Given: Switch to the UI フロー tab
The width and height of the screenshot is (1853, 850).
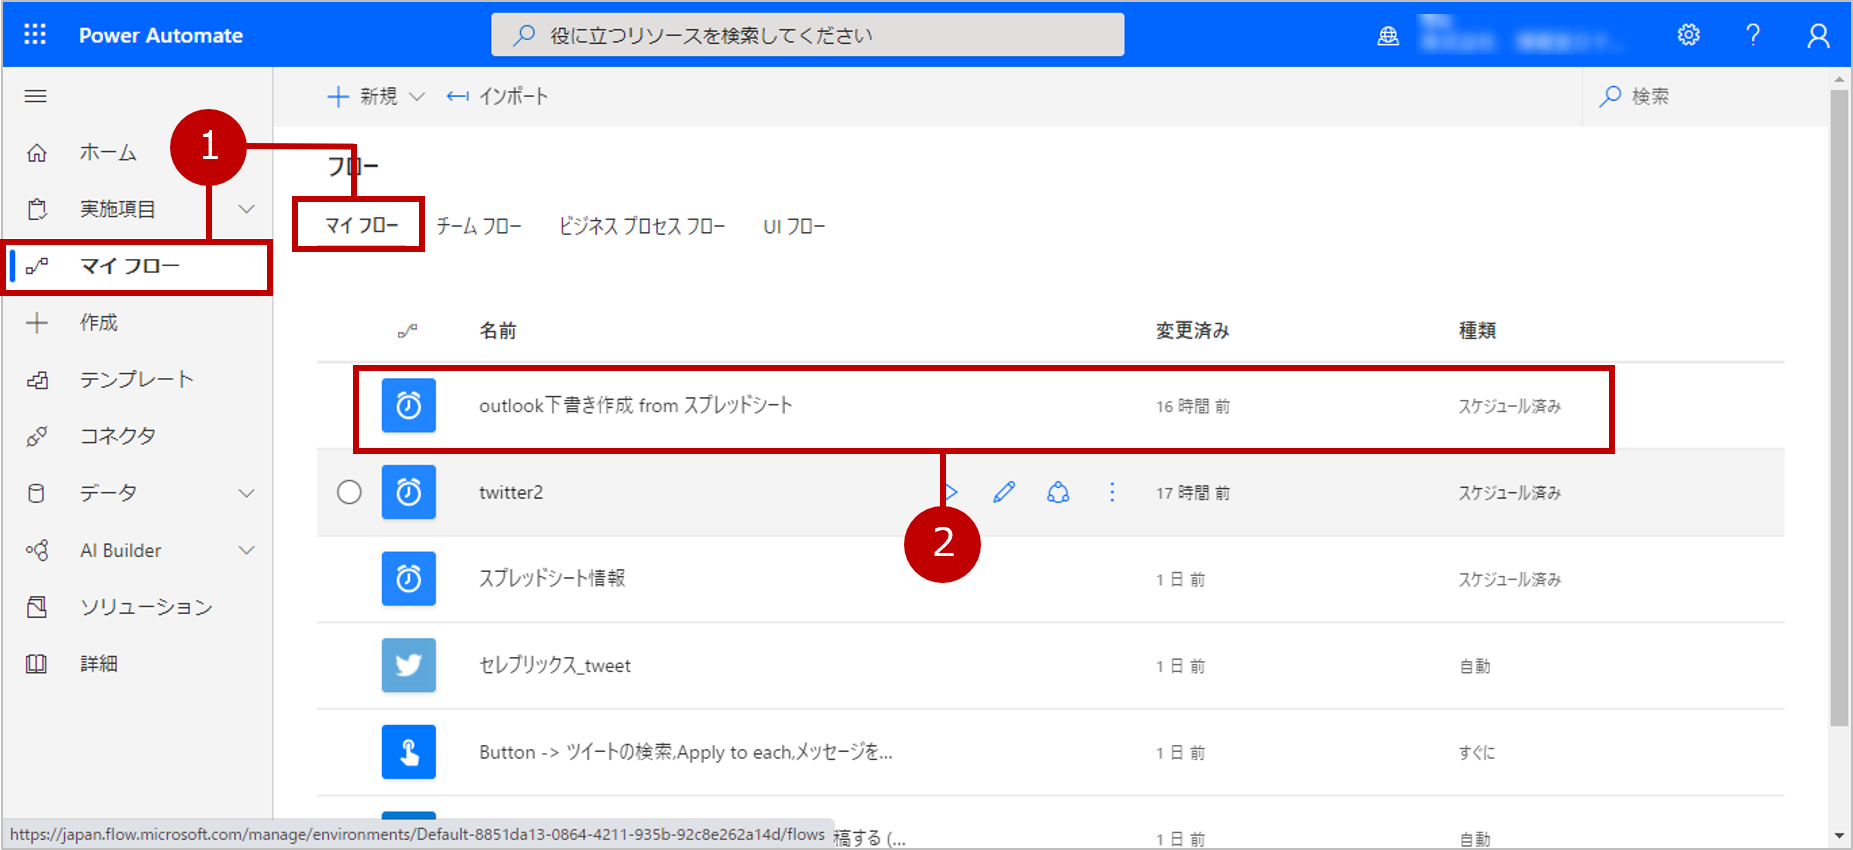Looking at the screenshot, I should 794,226.
